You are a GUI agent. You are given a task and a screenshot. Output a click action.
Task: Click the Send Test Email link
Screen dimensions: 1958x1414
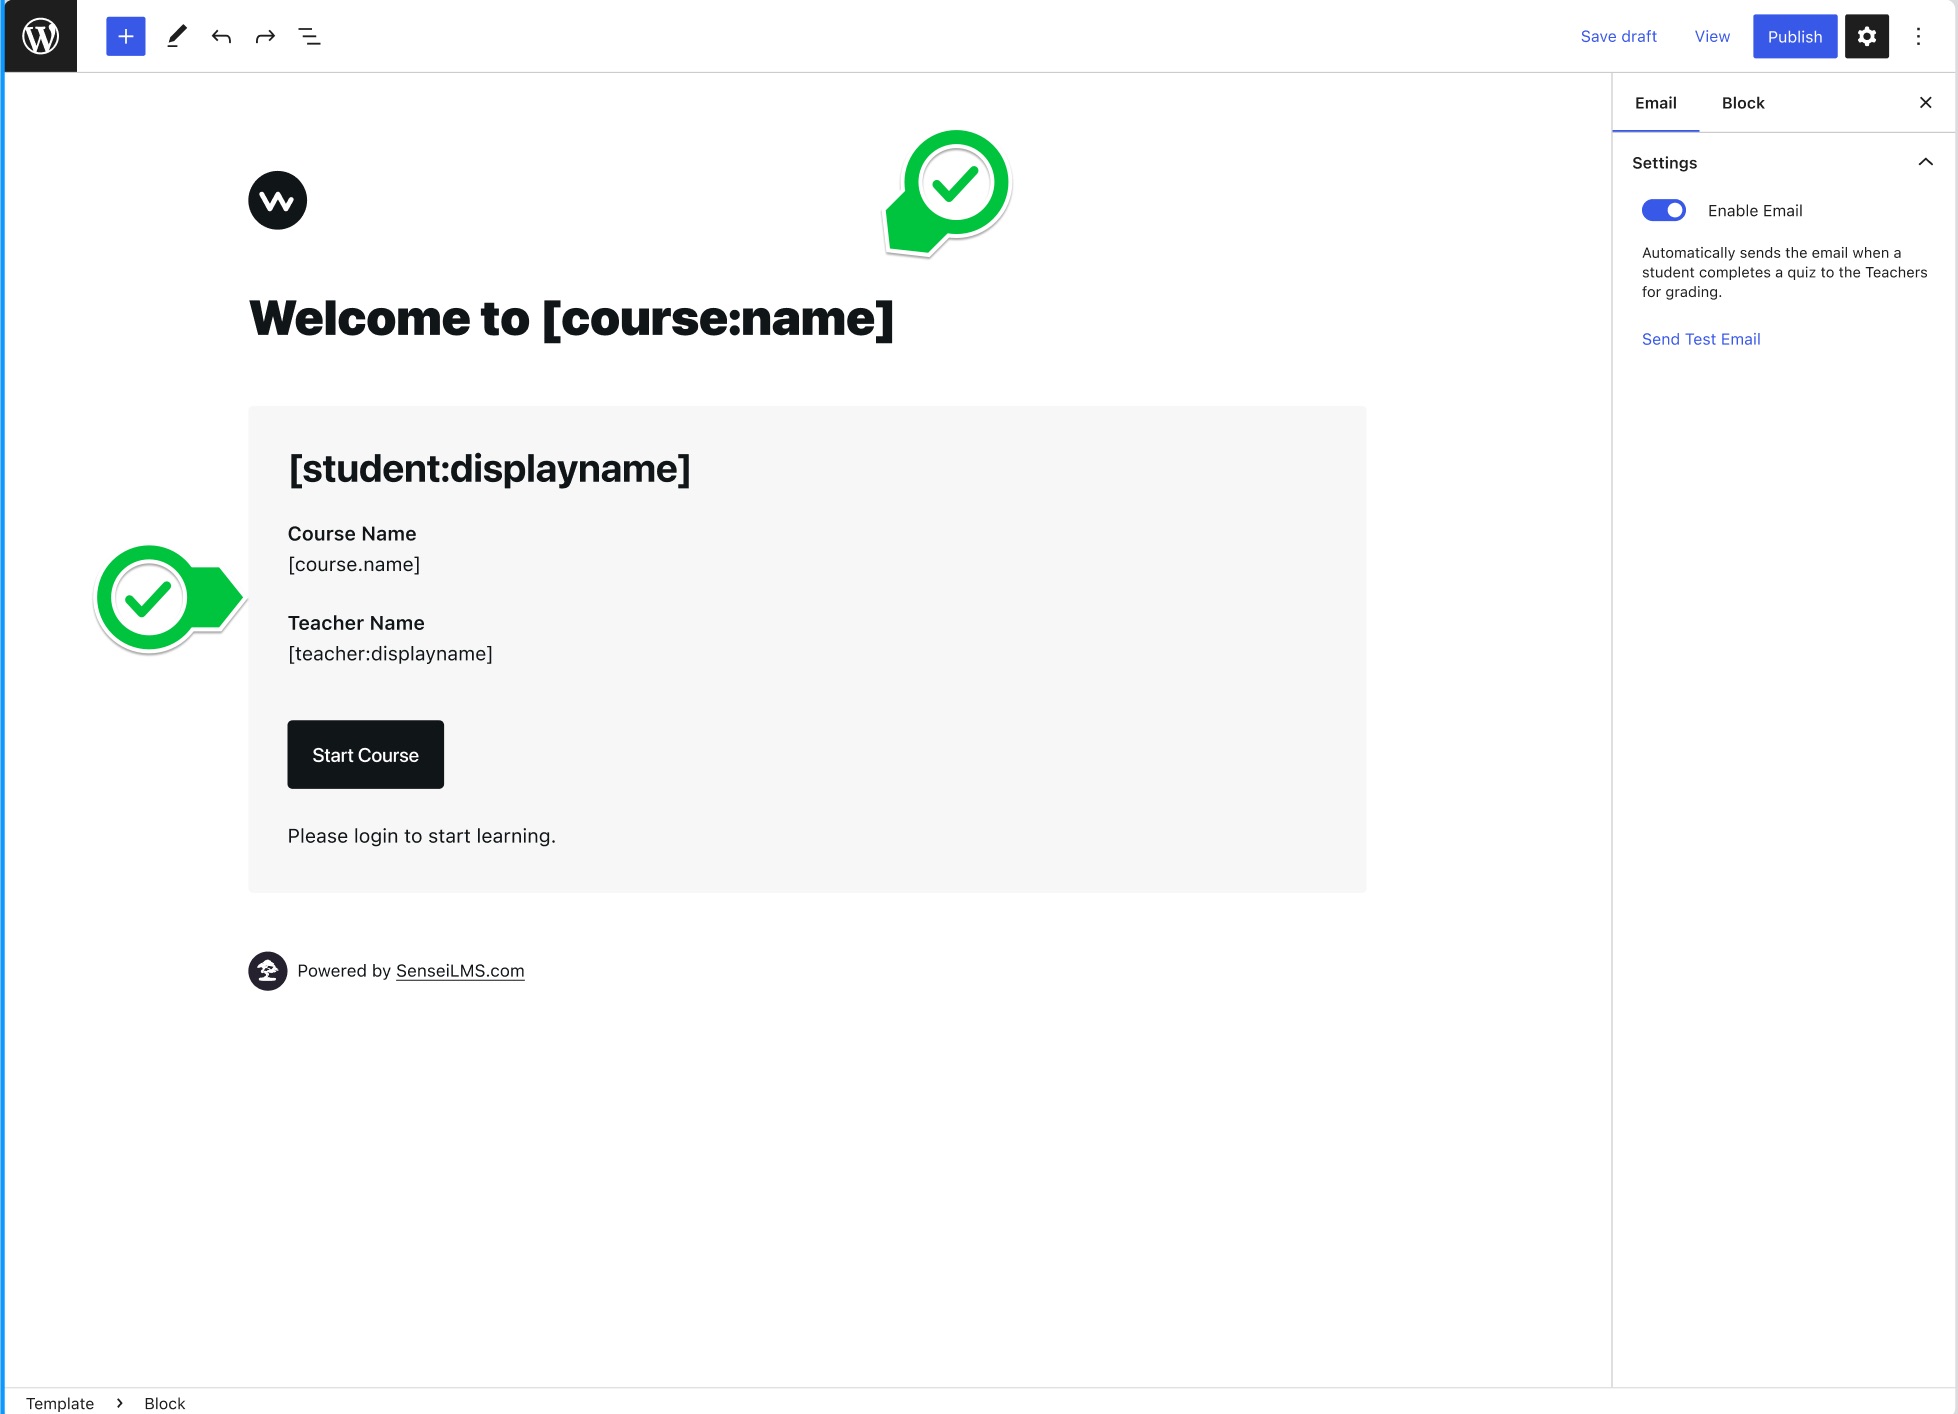coord(1701,339)
